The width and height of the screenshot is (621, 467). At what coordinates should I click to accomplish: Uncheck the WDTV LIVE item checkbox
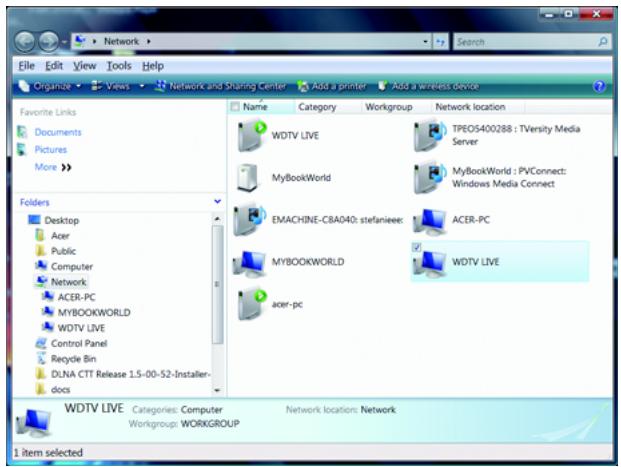click(416, 247)
